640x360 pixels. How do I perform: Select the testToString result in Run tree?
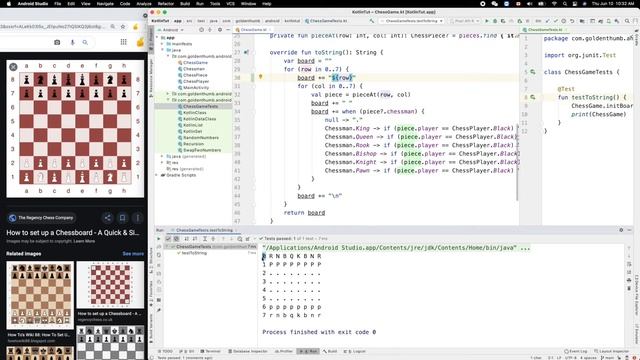193,253
